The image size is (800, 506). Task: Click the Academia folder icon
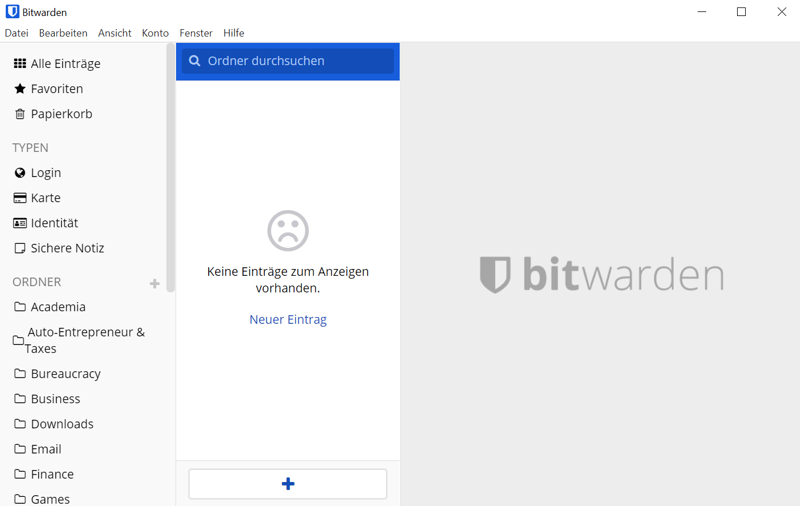point(20,307)
